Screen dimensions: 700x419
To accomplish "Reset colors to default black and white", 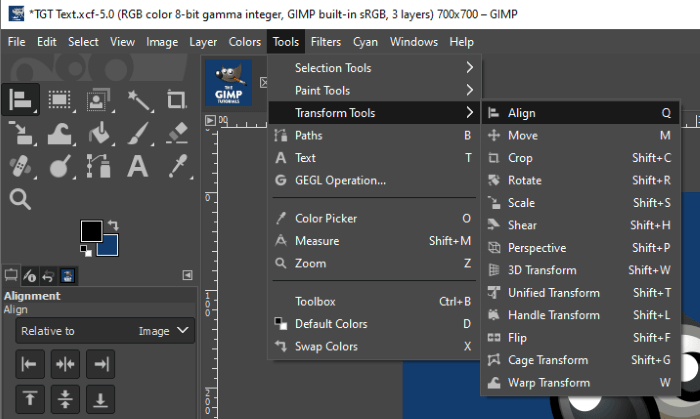I will (85, 250).
